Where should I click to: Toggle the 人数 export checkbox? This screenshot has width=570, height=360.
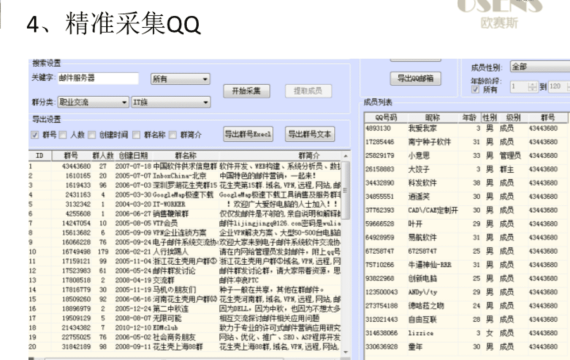(x=63, y=135)
